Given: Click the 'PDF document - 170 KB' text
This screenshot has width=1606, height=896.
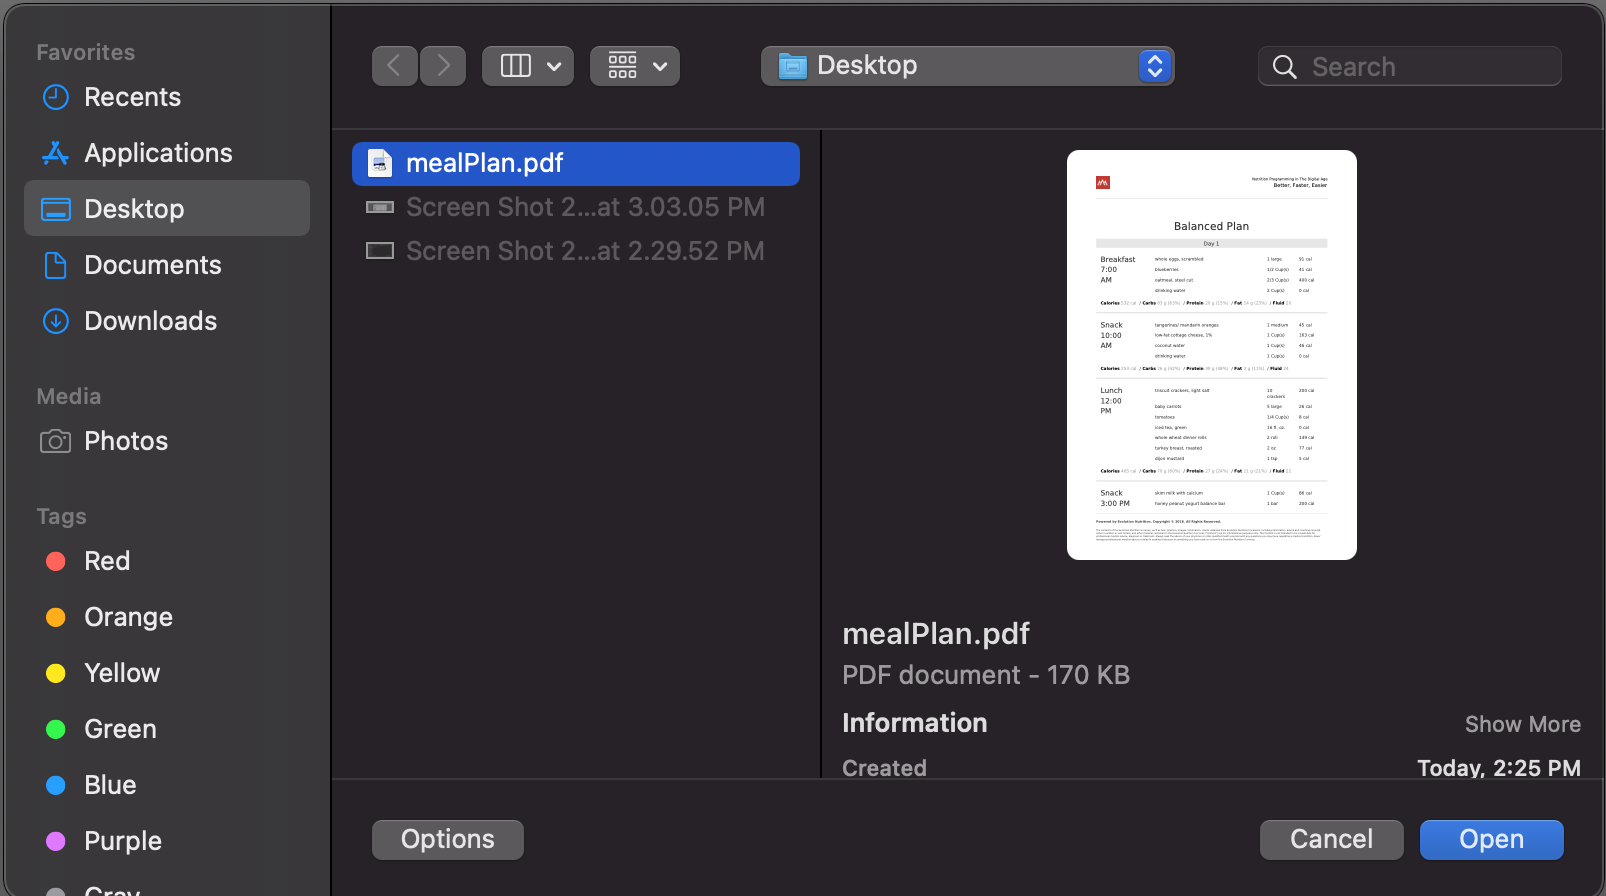Looking at the screenshot, I should pos(986,675).
